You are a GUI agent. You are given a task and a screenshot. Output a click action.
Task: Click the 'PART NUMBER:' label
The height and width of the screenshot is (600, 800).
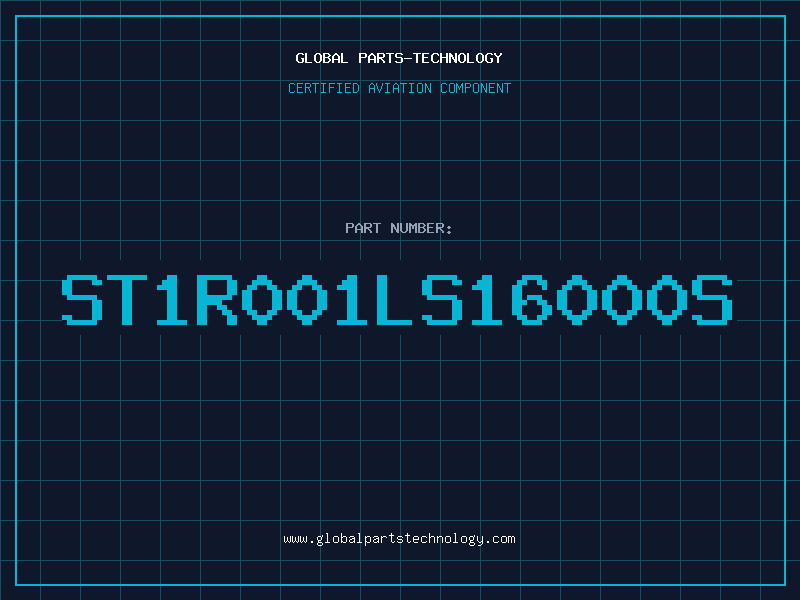tap(399, 228)
